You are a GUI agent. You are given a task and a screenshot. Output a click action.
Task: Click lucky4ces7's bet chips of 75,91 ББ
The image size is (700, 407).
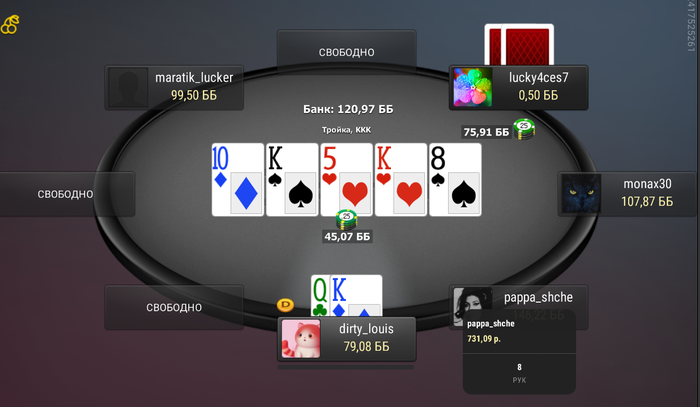[524, 129]
